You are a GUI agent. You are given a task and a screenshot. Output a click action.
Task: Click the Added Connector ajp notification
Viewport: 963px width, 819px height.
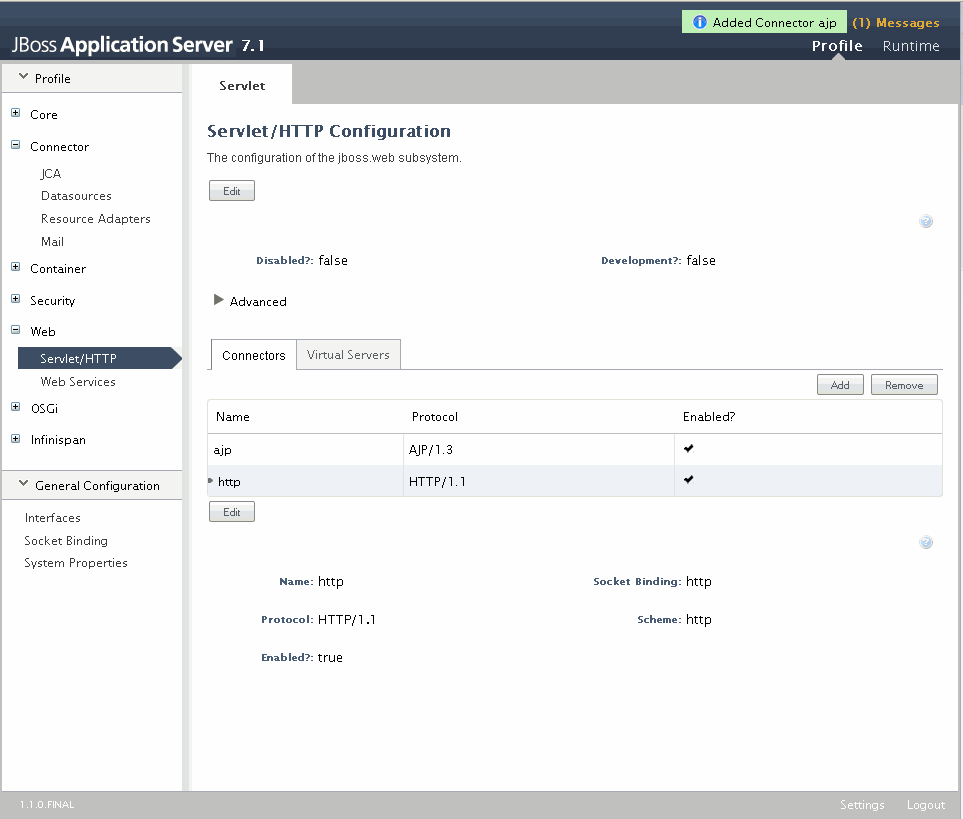[x=764, y=22]
